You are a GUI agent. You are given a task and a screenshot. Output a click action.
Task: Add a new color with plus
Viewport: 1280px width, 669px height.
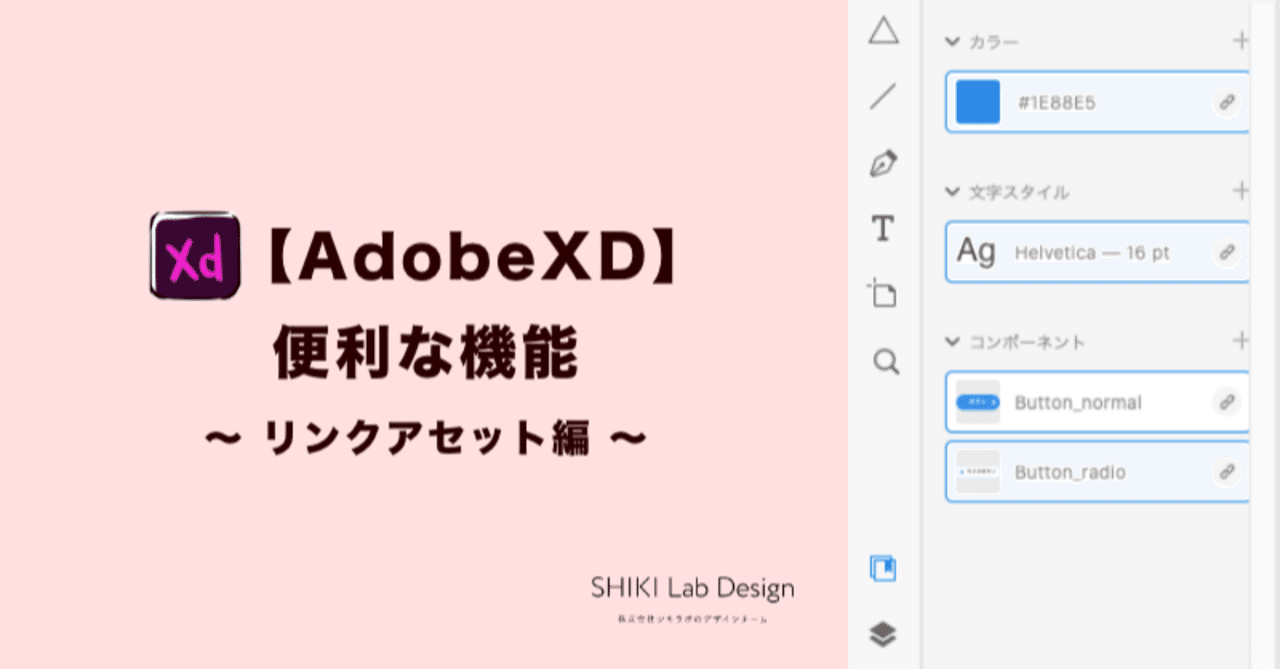pos(1241,40)
